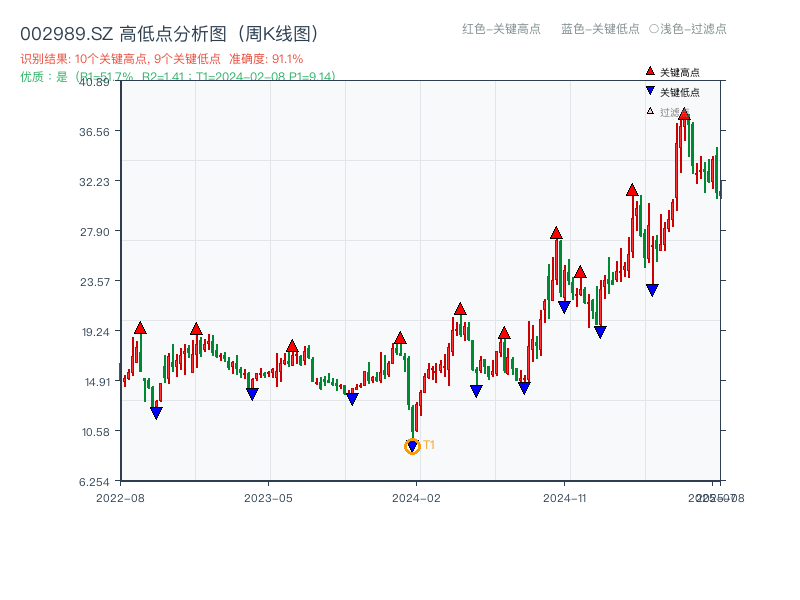Click the y-axis label 40.89
This screenshot has height=600, width=800.
(x=94, y=82)
